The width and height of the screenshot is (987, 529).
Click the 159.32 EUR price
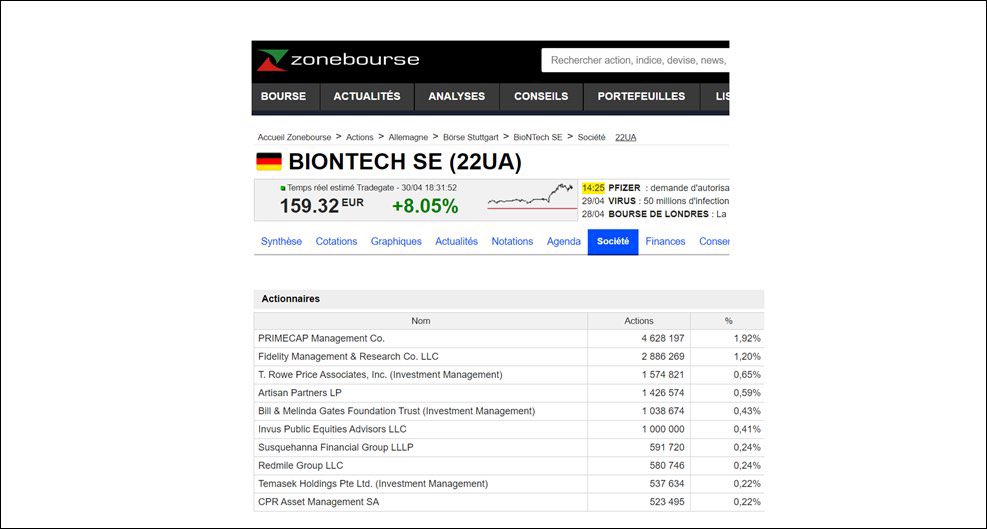tap(322, 205)
